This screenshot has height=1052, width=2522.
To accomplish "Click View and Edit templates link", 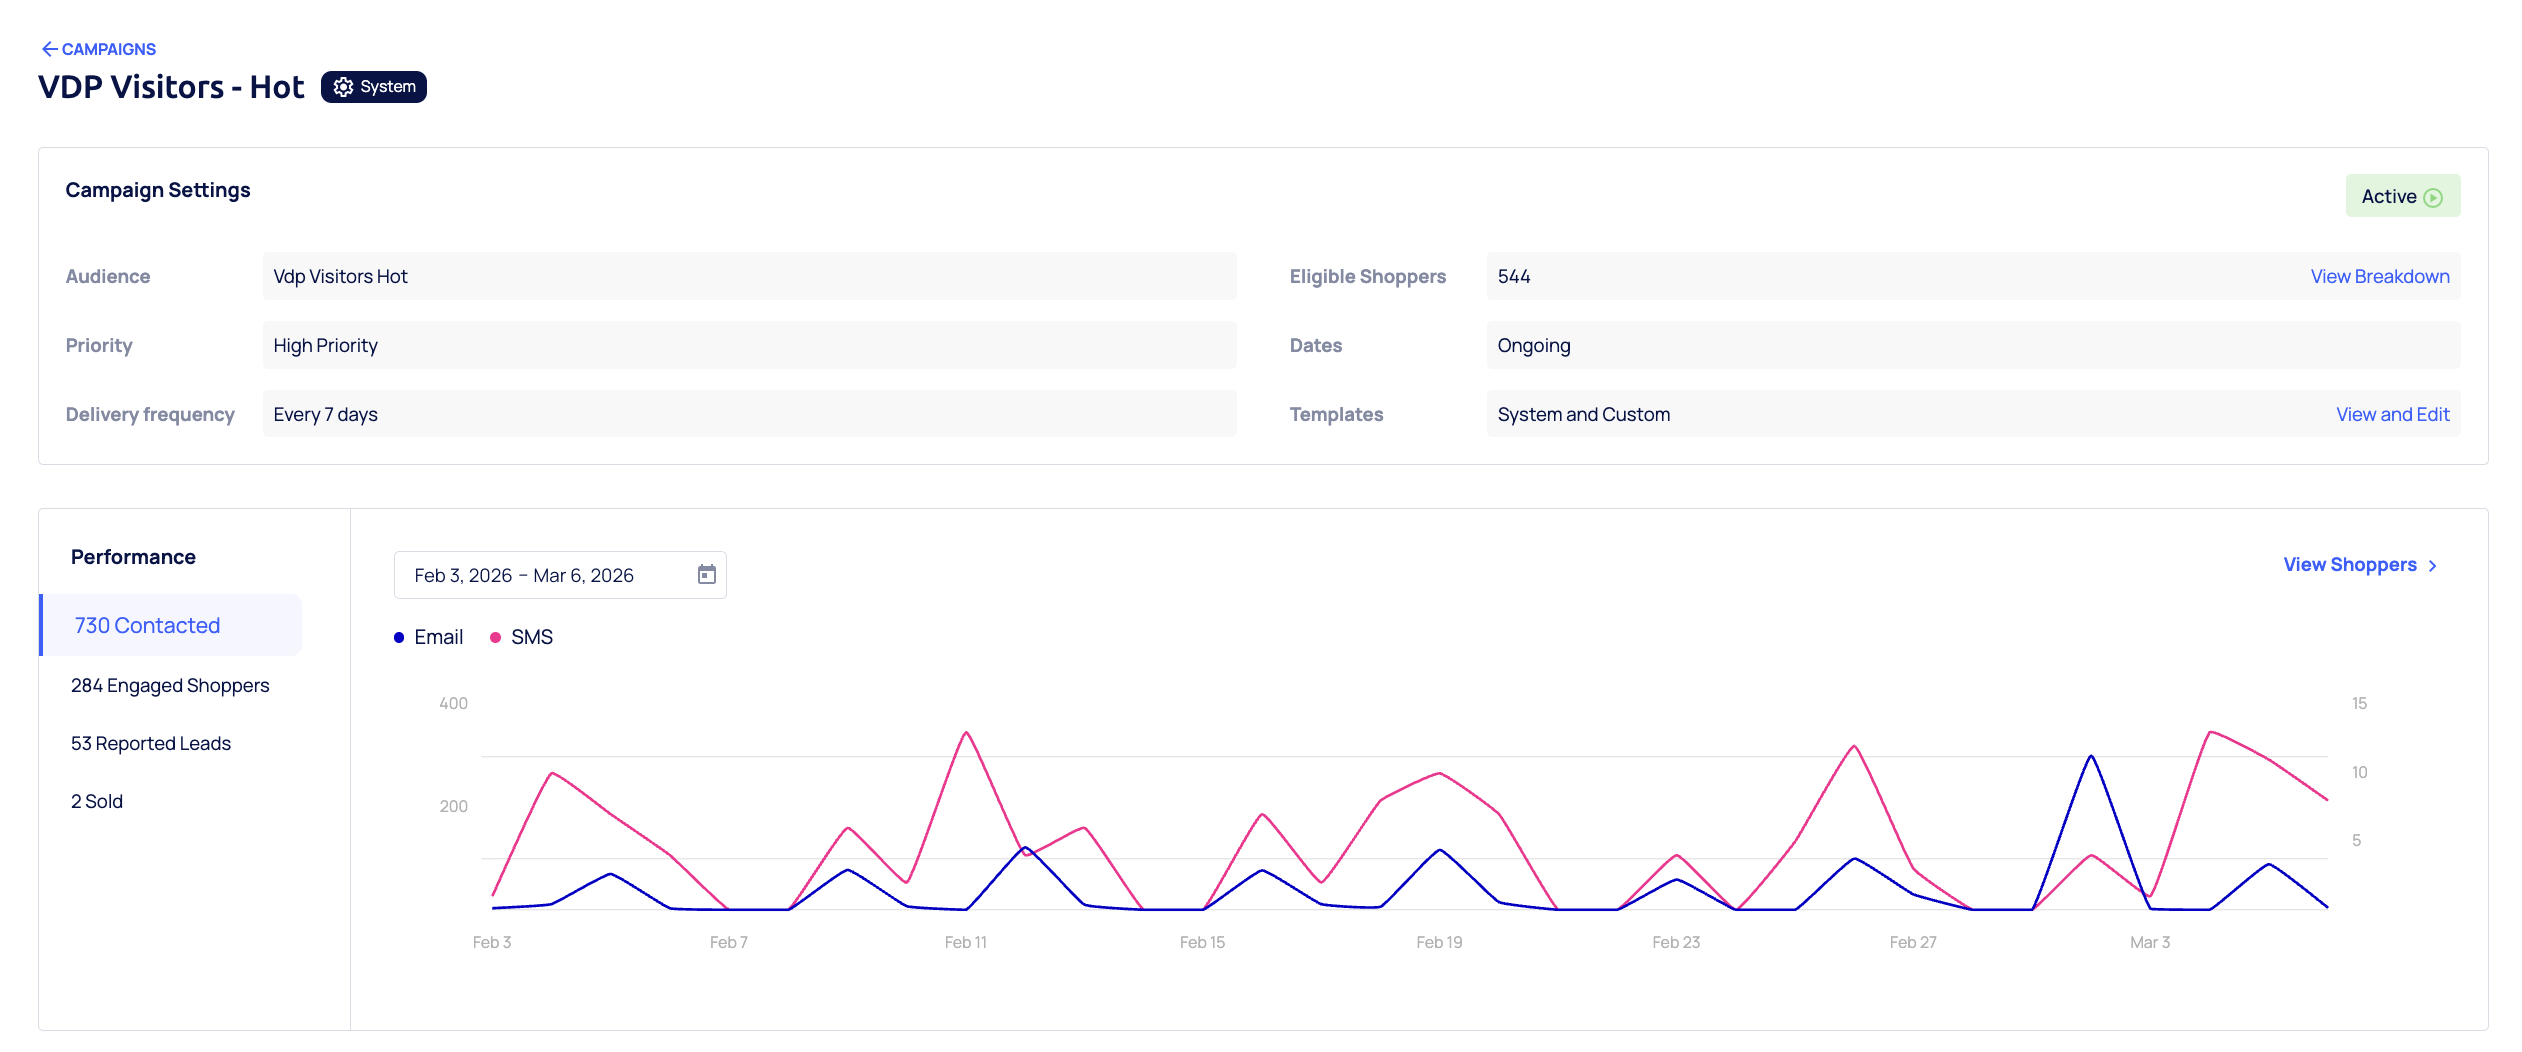I will [2392, 415].
